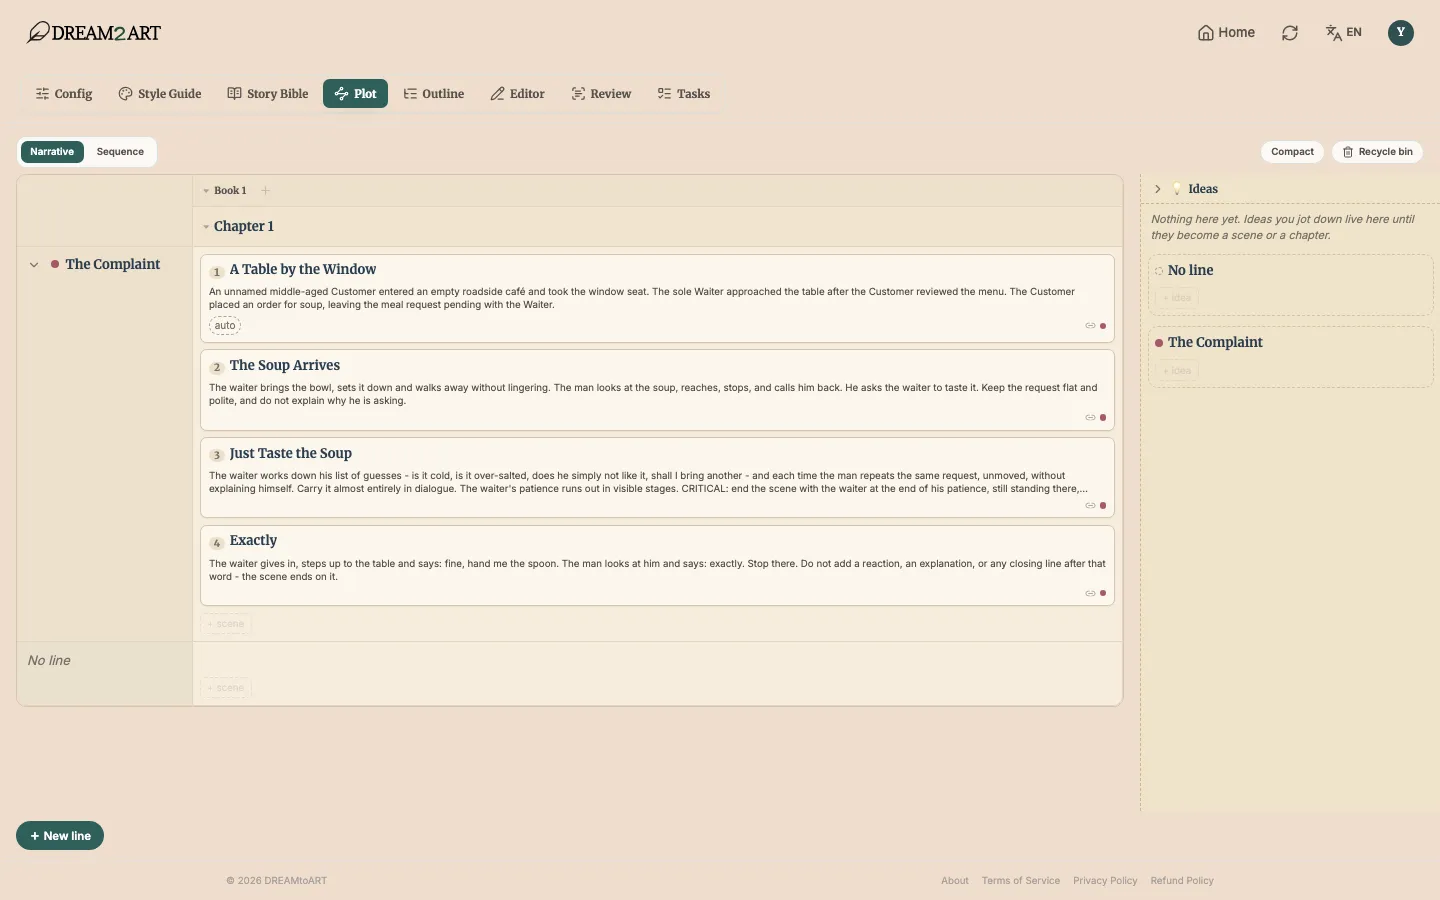Click red line dot on A Table by the Window

coord(1103,326)
